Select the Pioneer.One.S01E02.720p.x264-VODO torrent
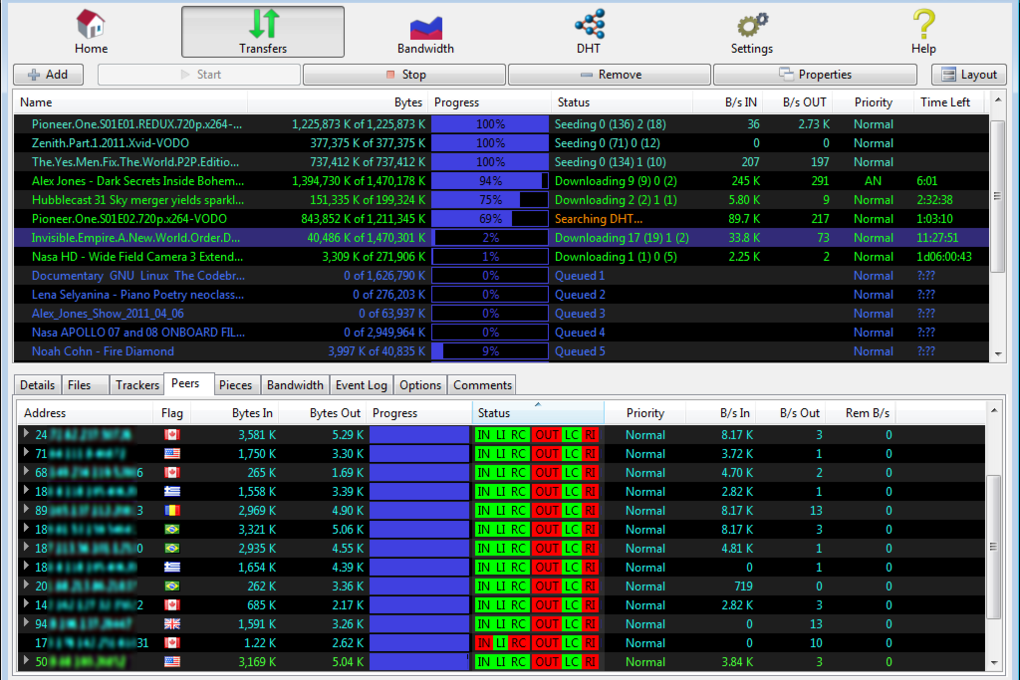The image size is (1020, 680). tap(501, 219)
